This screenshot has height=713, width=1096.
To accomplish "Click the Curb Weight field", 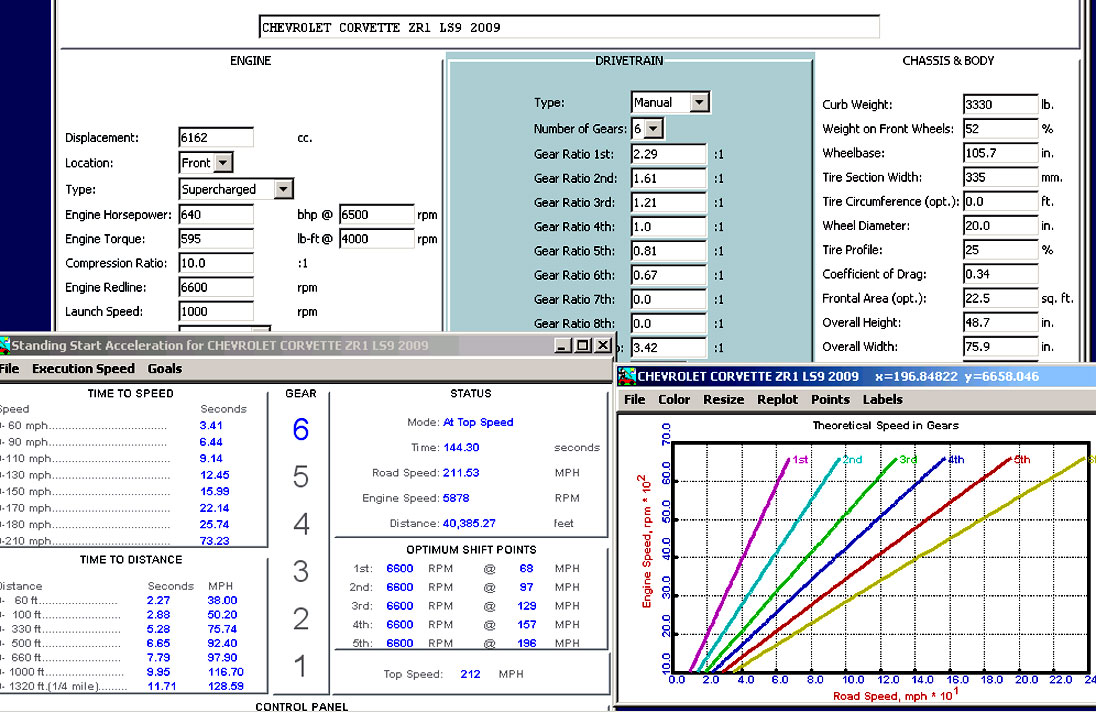I will 1000,104.
